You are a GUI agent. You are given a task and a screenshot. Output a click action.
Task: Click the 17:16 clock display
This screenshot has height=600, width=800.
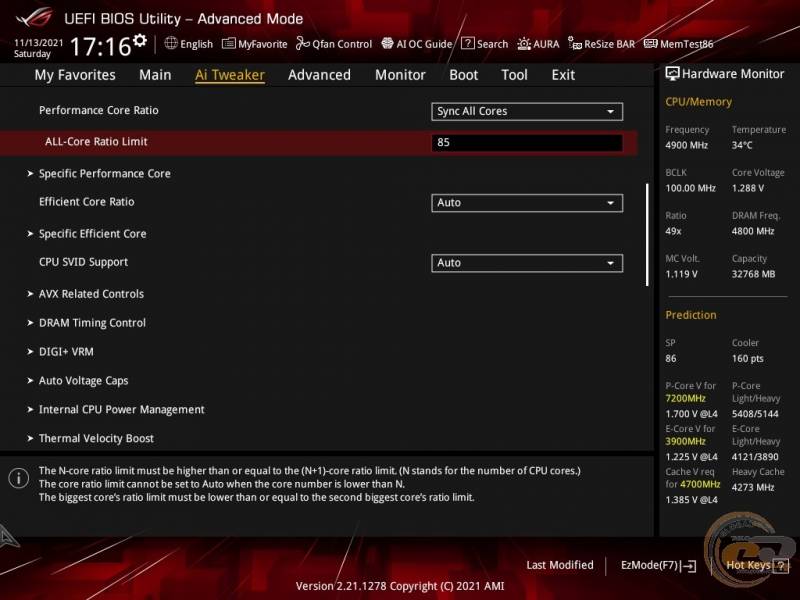click(x=101, y=46)
